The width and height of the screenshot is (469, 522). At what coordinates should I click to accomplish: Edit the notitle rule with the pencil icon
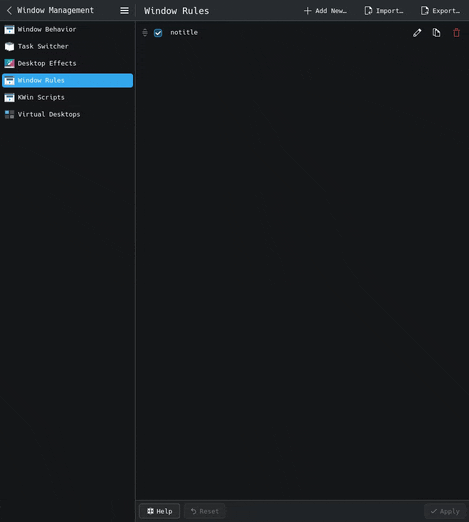417,33
